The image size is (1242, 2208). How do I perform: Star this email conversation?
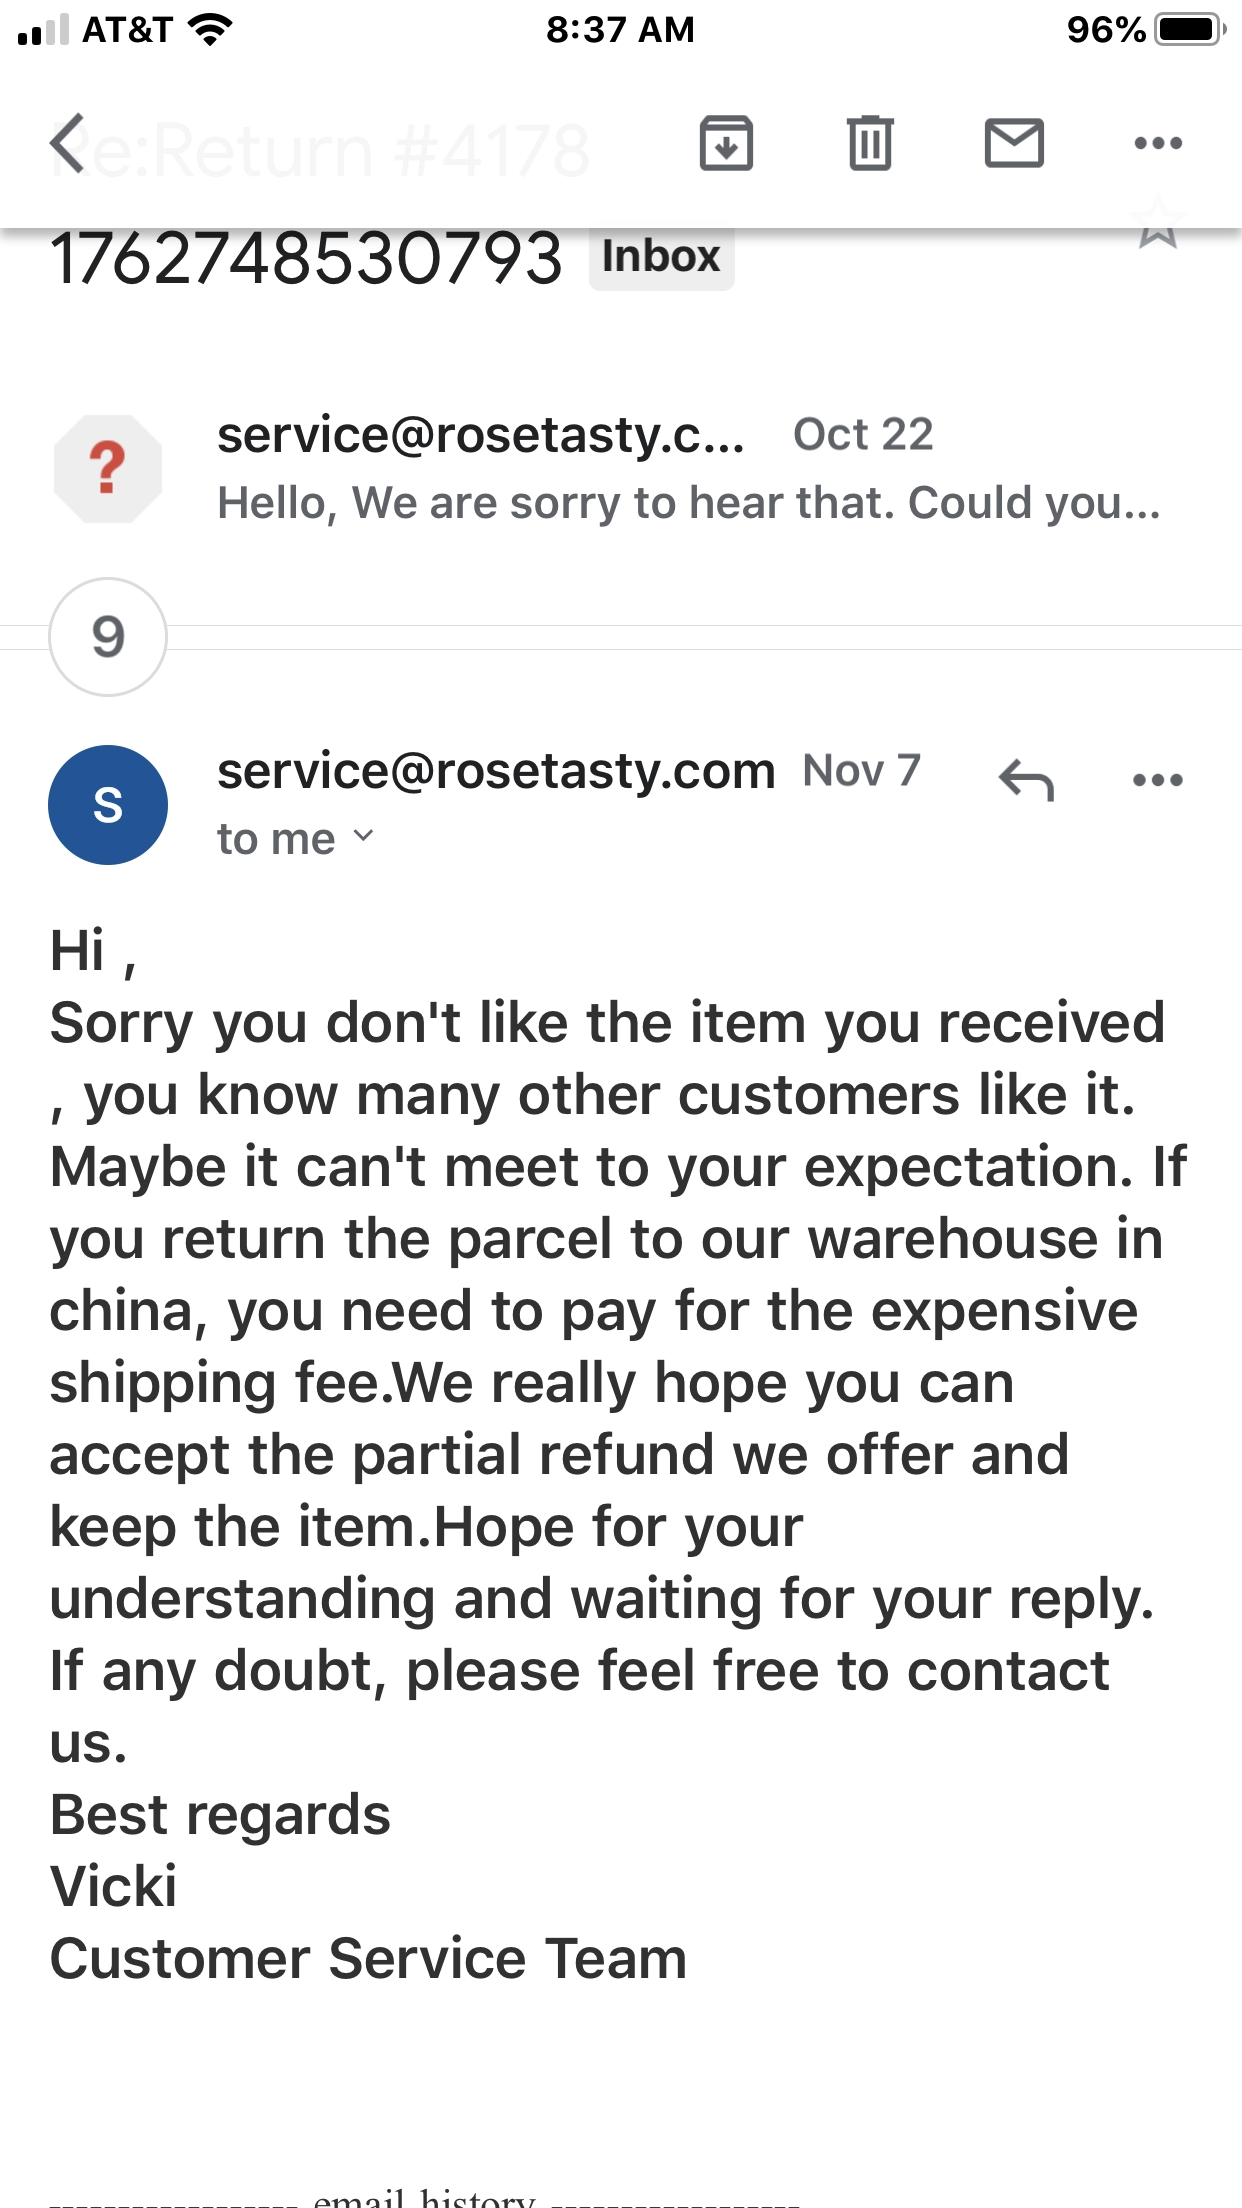[x=1158, y=224]
